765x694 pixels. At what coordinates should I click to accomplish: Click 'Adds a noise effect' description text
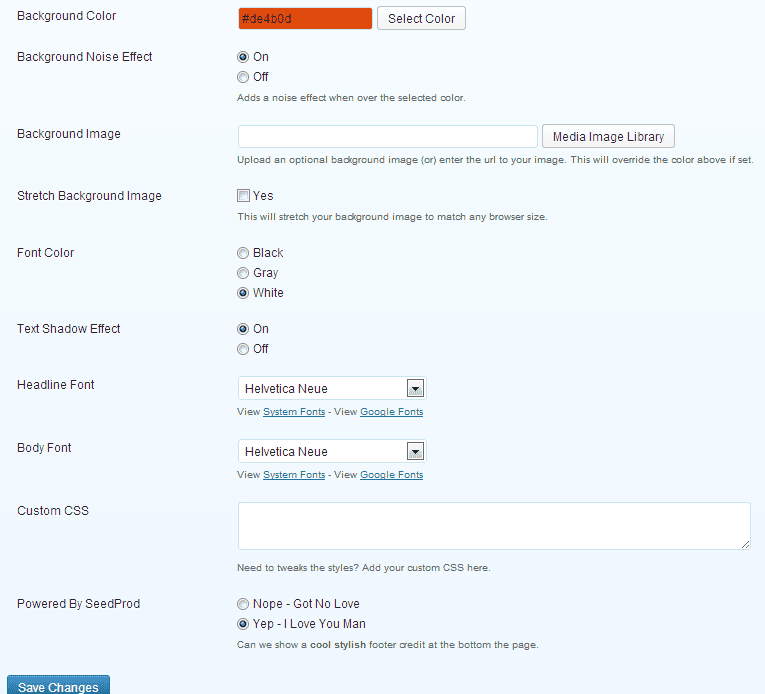351,98
